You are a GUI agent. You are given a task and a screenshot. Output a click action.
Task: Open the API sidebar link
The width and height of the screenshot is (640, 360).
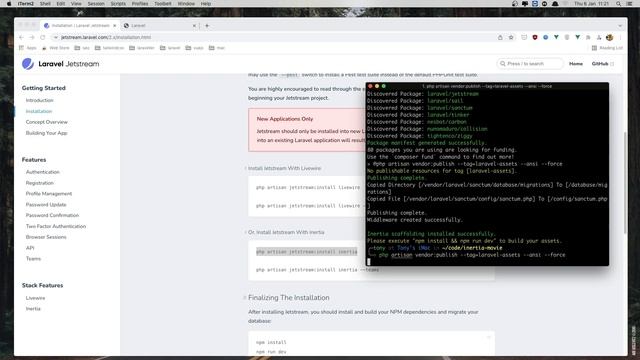tap(30, 248)
